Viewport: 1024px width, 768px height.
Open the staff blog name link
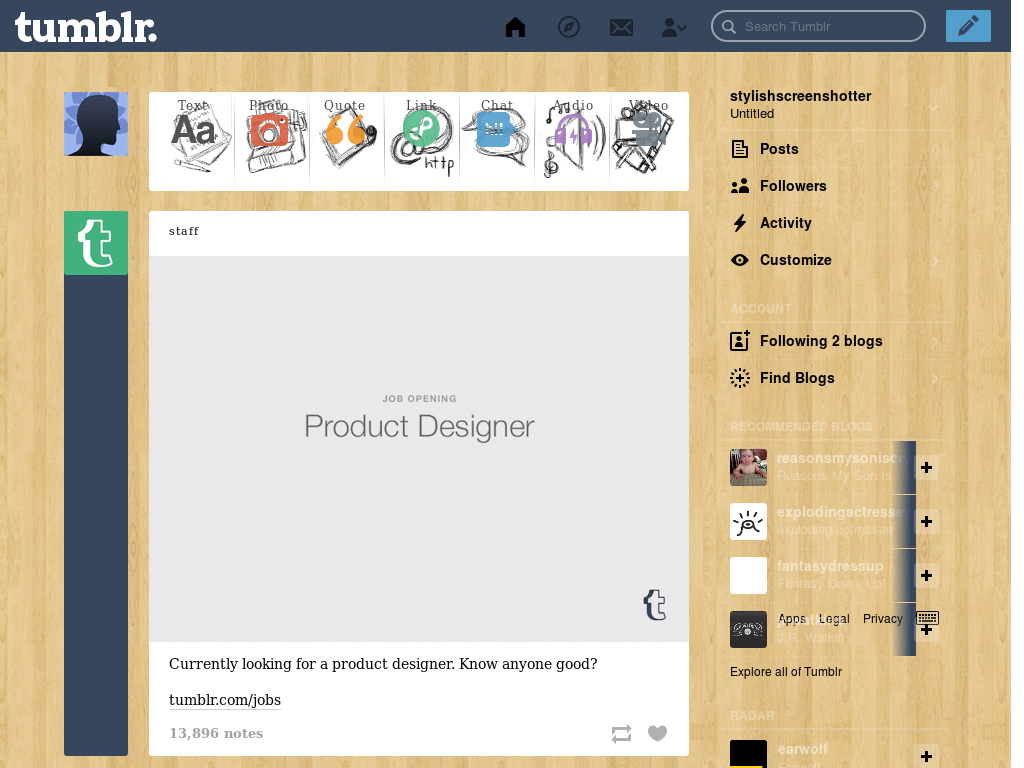(x=184, y=231)
